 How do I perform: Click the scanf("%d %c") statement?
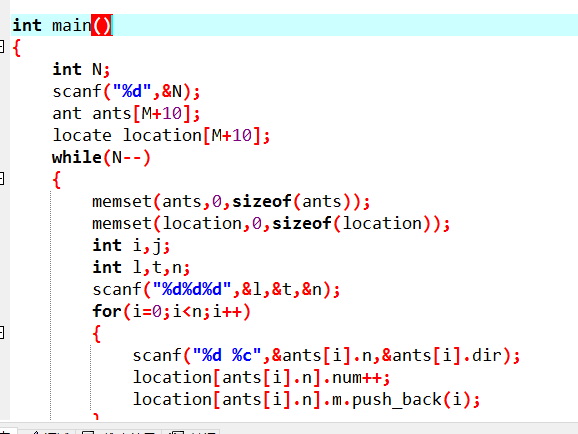[x=326, y=356]
